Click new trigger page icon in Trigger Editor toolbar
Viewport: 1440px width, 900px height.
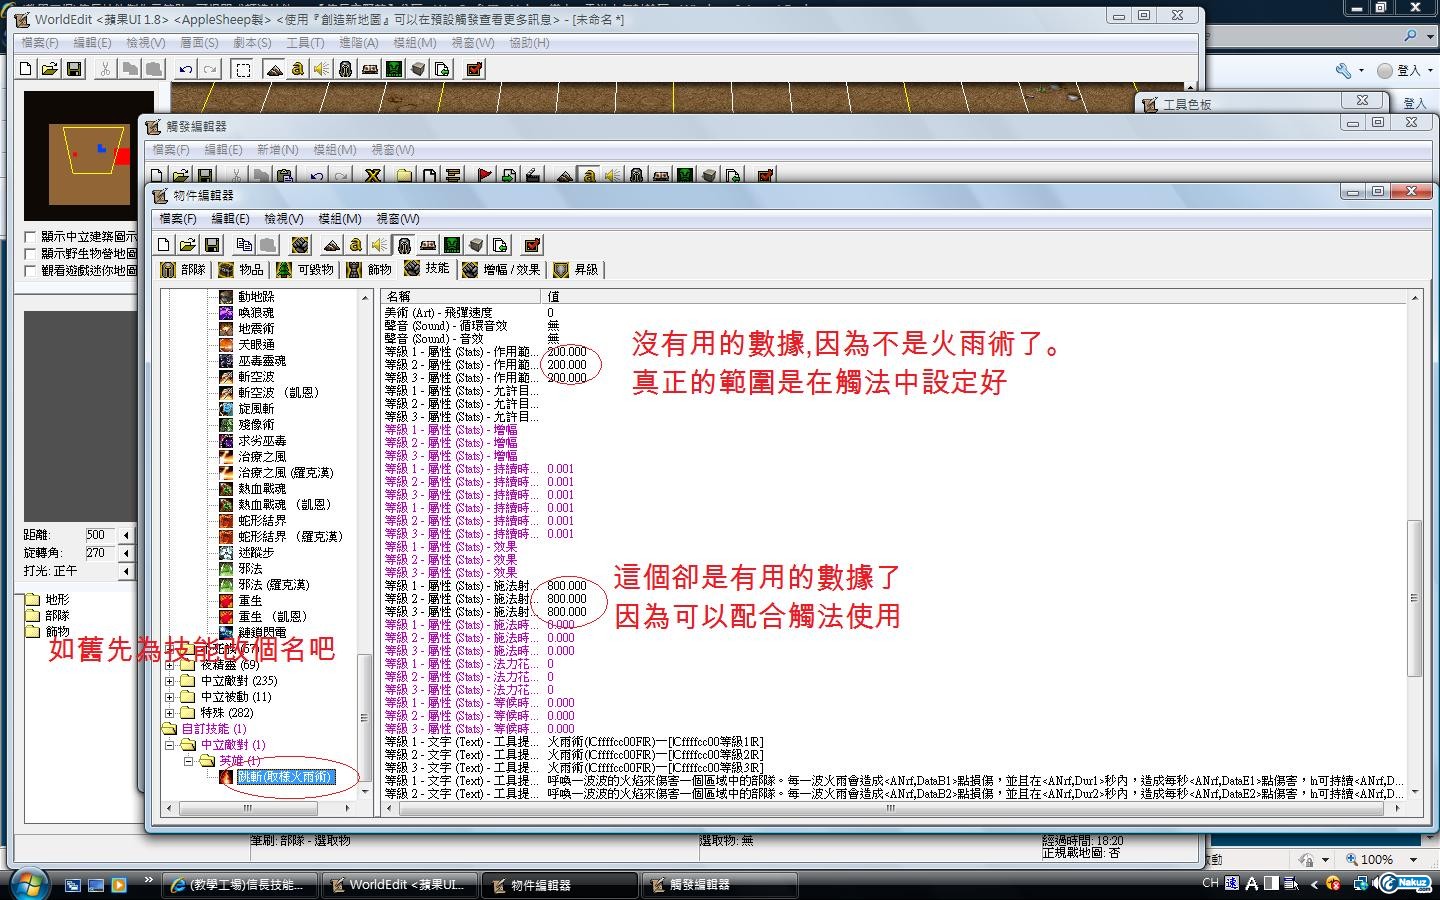point(428,176)
